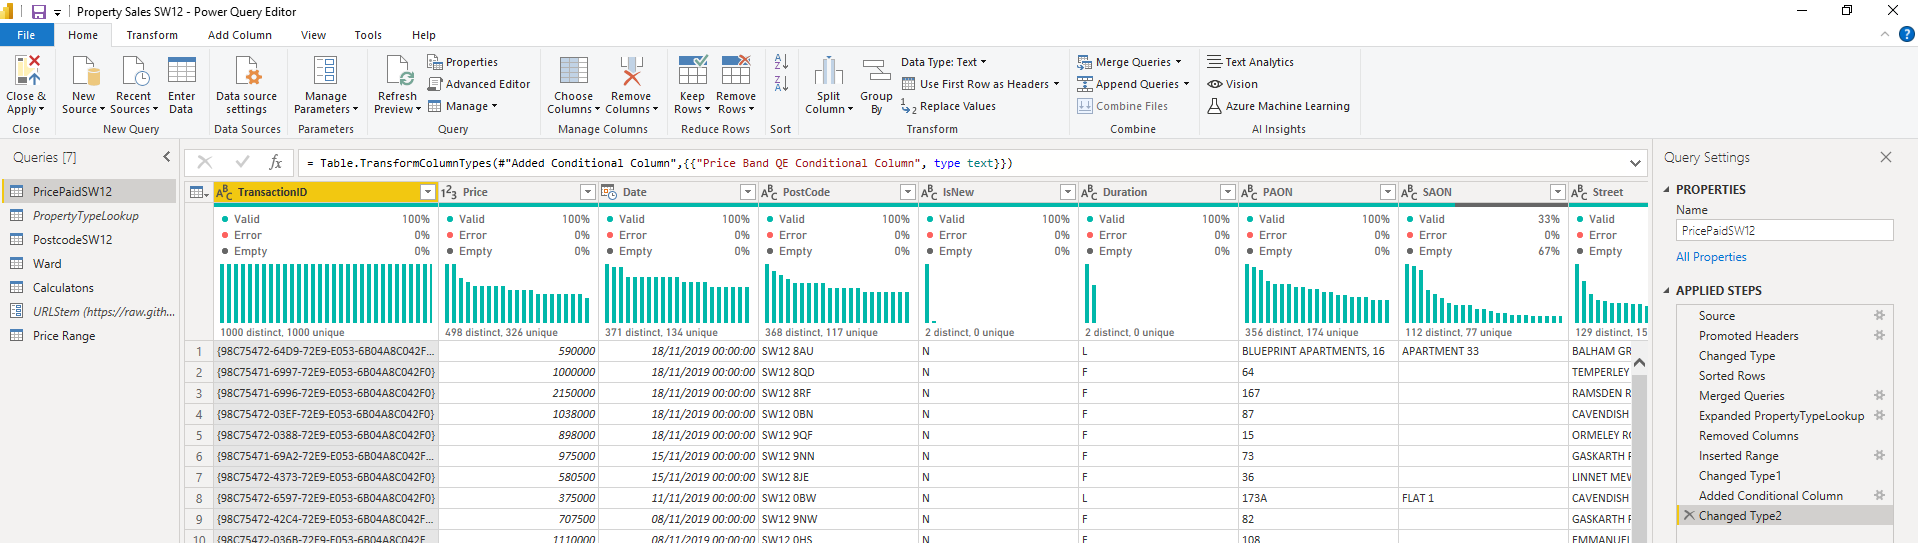Collapse the Queries pane
This screenshot has width=1918, height=543.
click(167, 157)
